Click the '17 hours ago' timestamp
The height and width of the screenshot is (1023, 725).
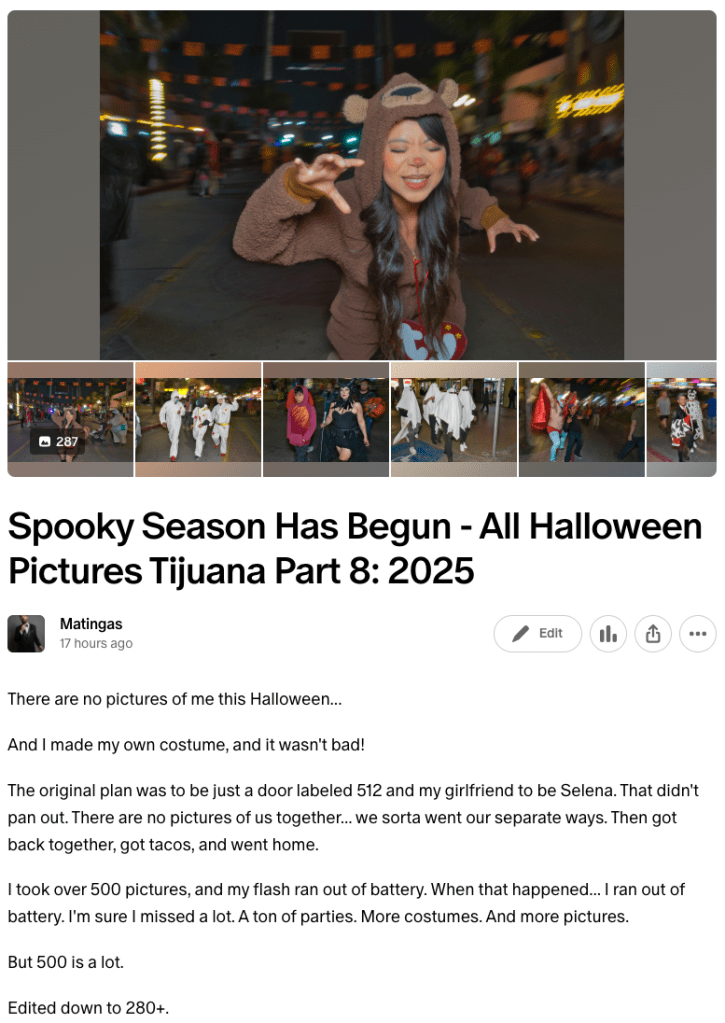pos(96,643)
